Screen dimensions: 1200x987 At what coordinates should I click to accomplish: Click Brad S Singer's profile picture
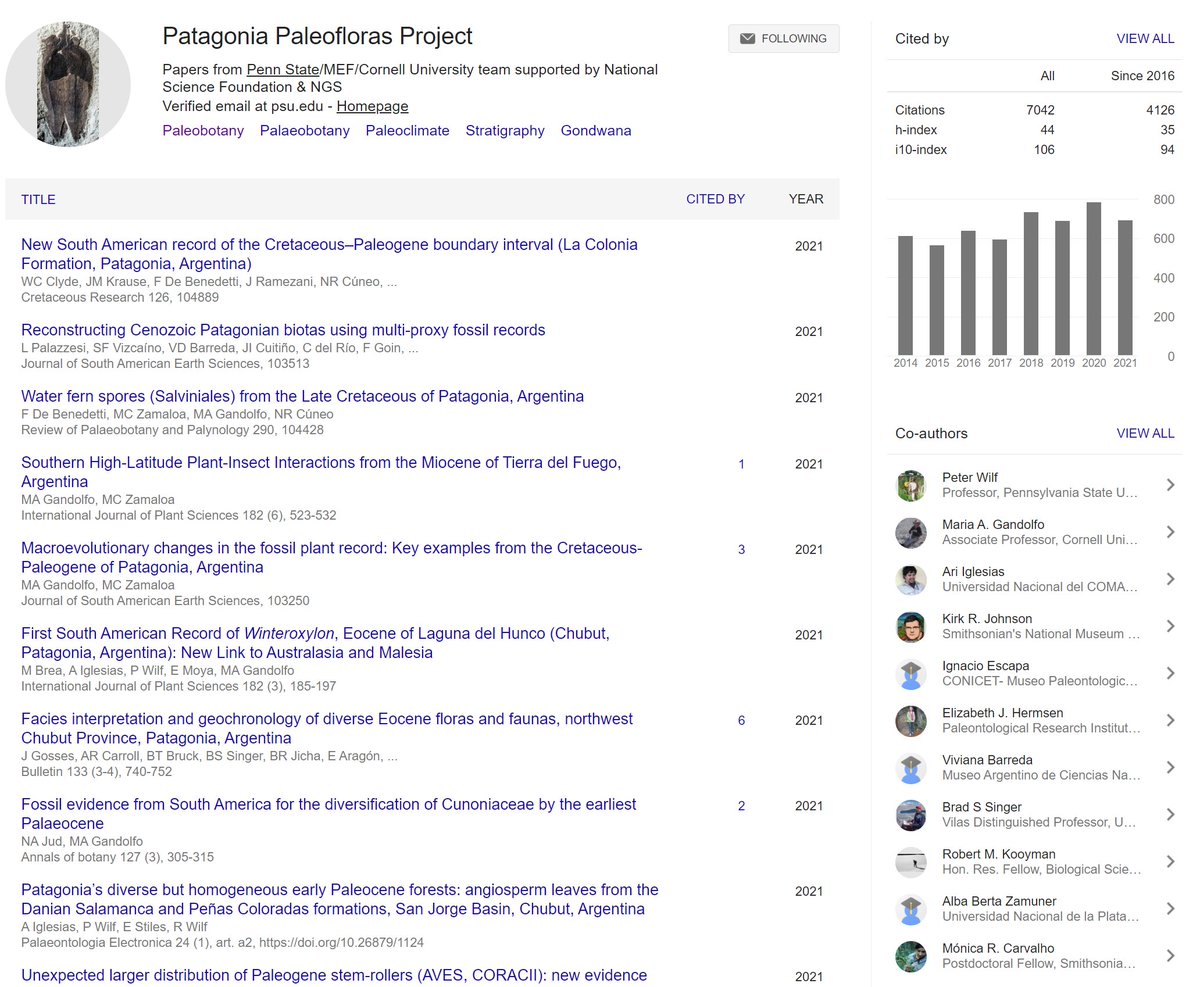point(910,814)
